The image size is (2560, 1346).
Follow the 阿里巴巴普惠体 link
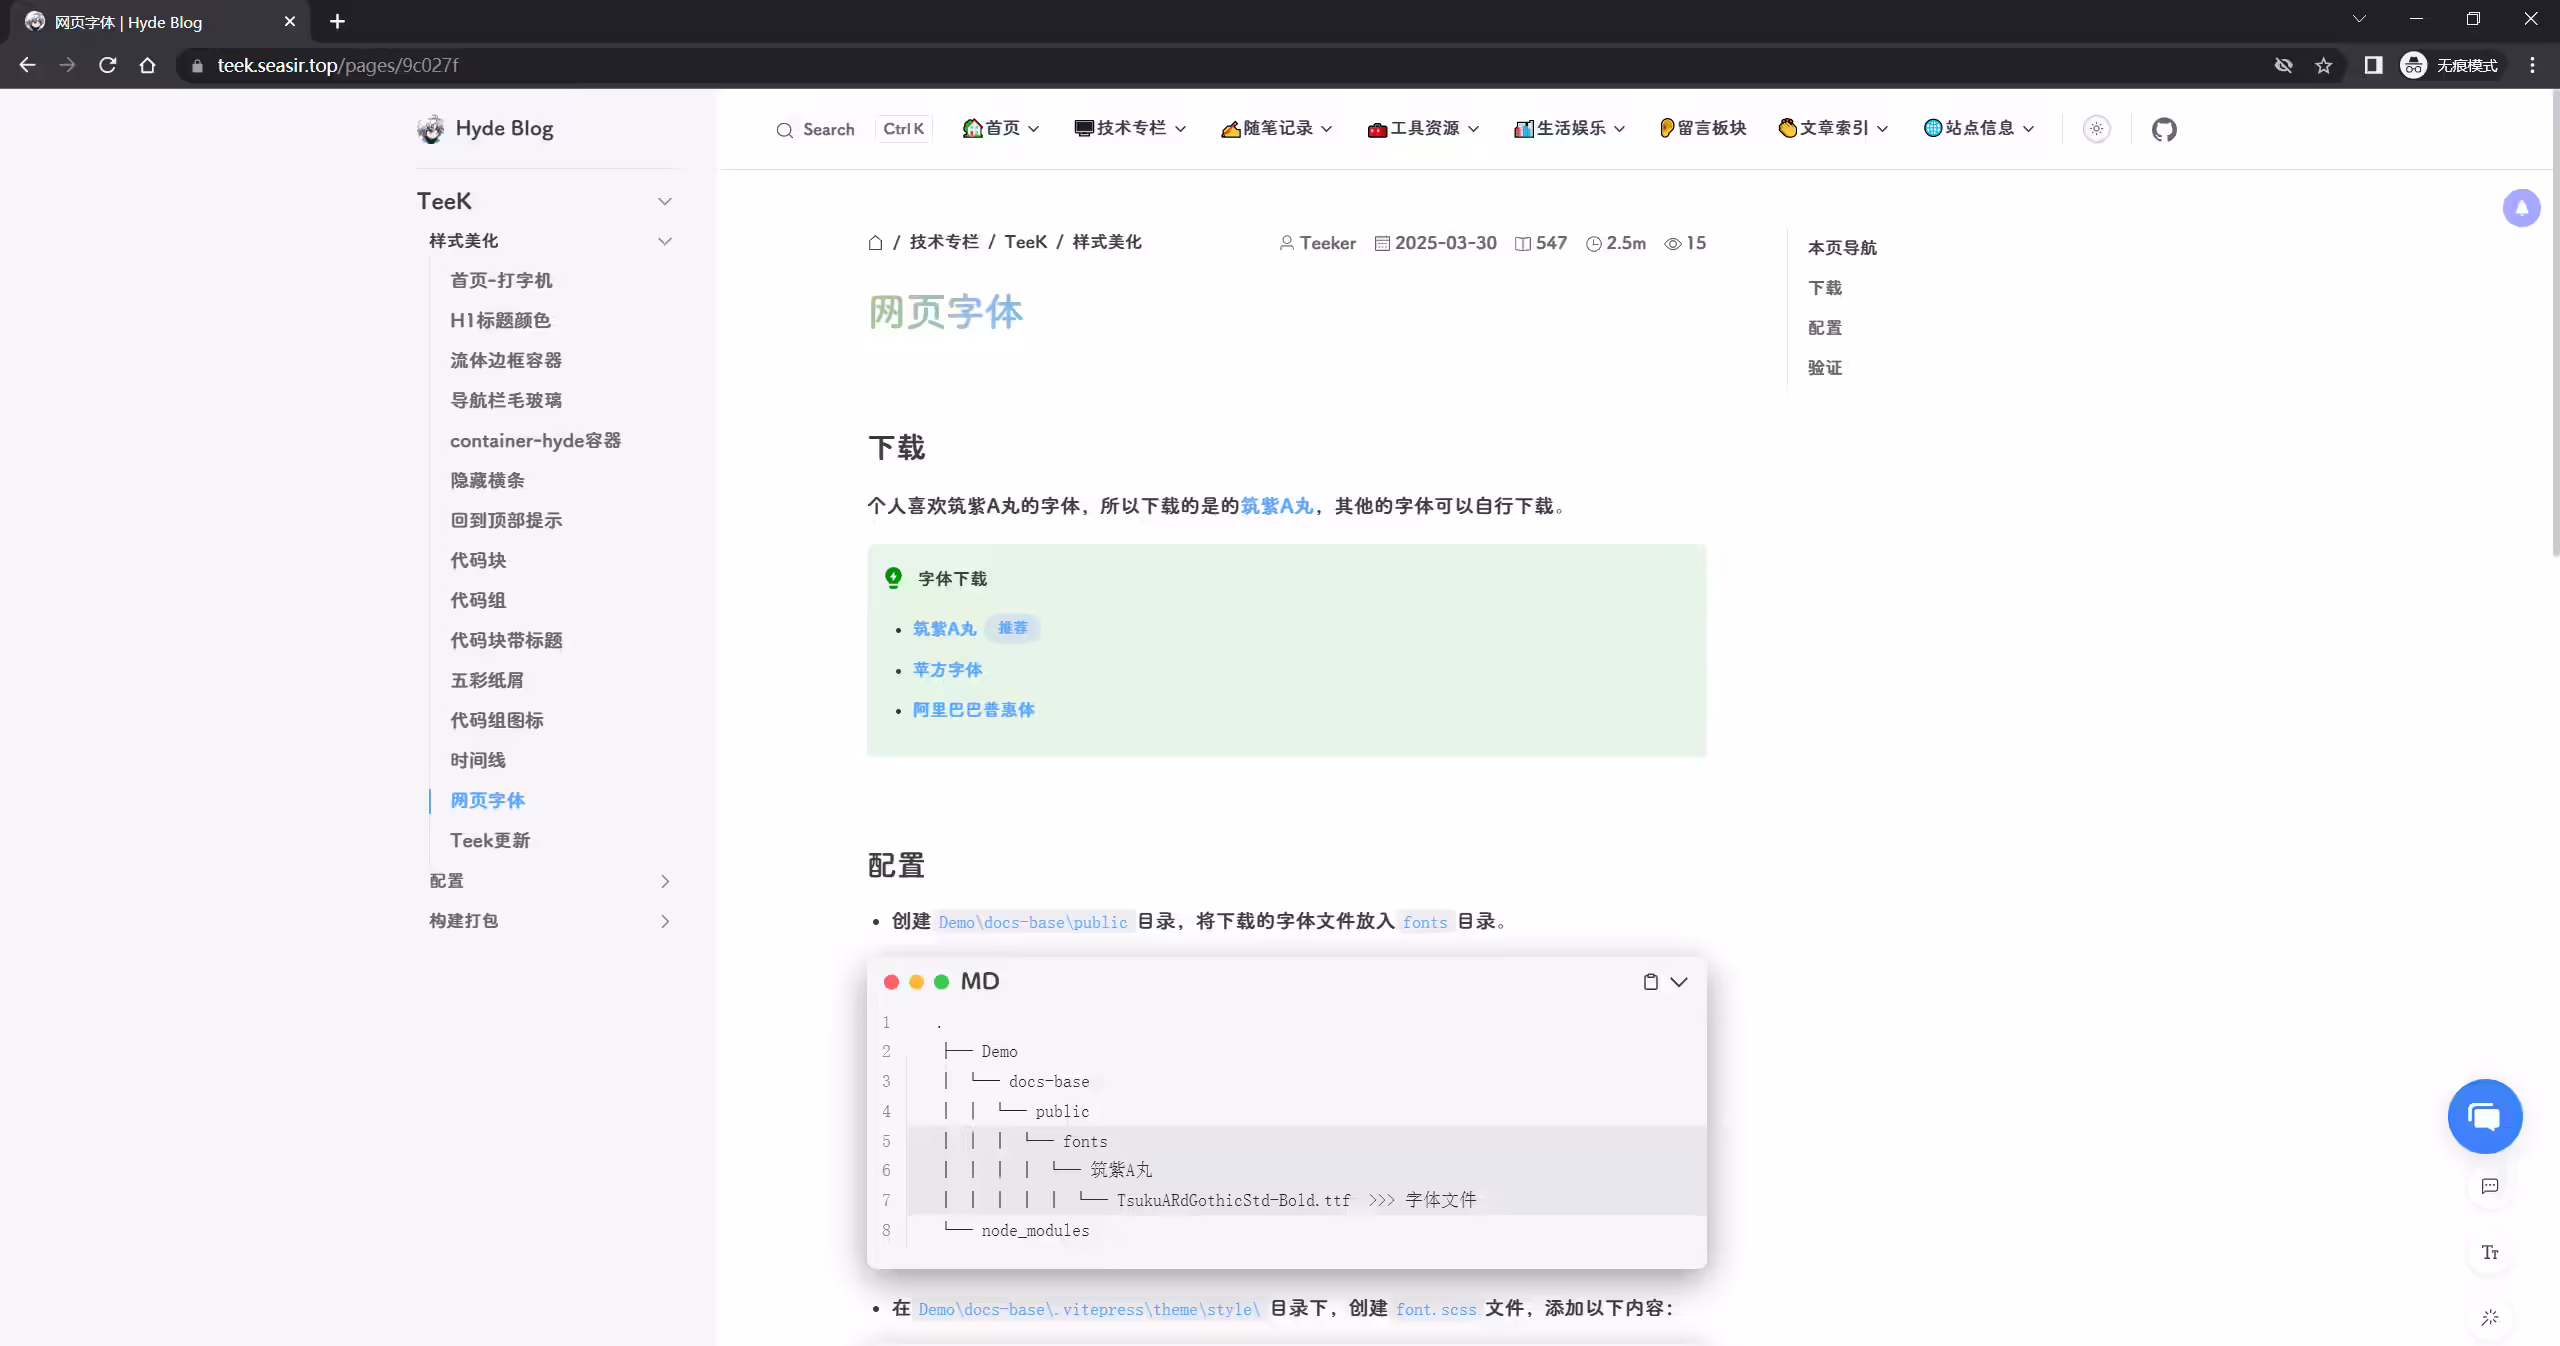tap(973, 710)
